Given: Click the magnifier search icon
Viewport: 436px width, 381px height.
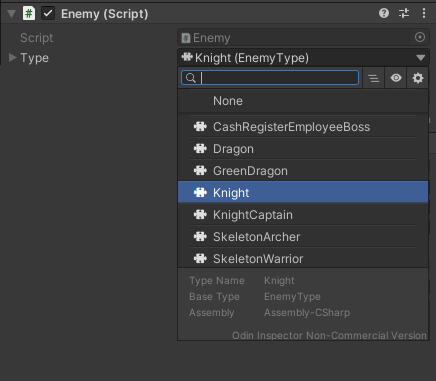Looking at the screenshot, I should click(x=191, y=78).
